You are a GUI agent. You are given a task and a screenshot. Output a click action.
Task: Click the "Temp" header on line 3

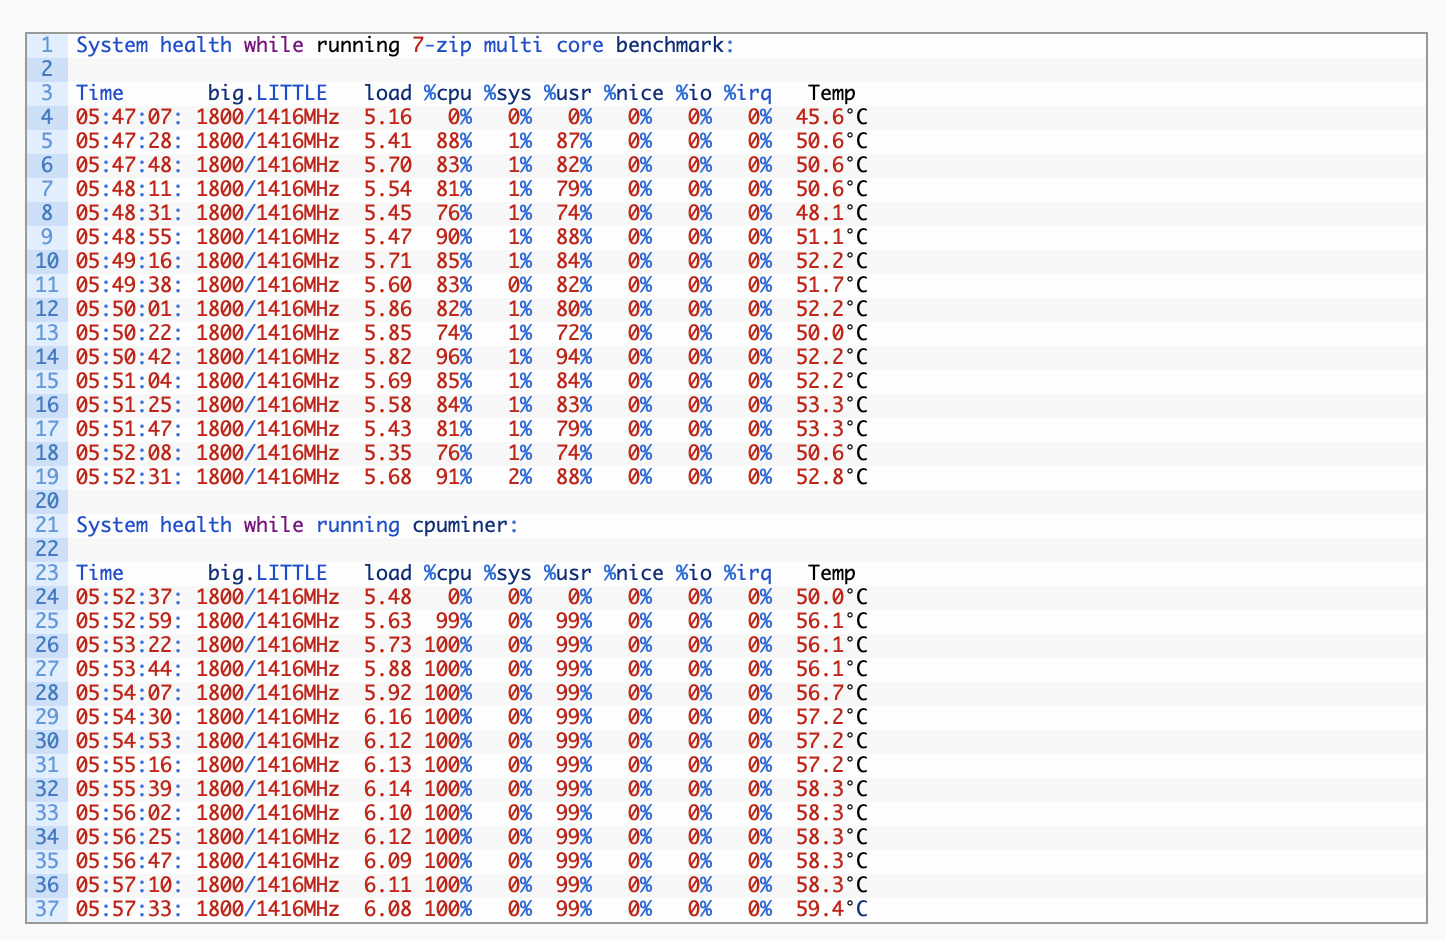click(831, 93)
